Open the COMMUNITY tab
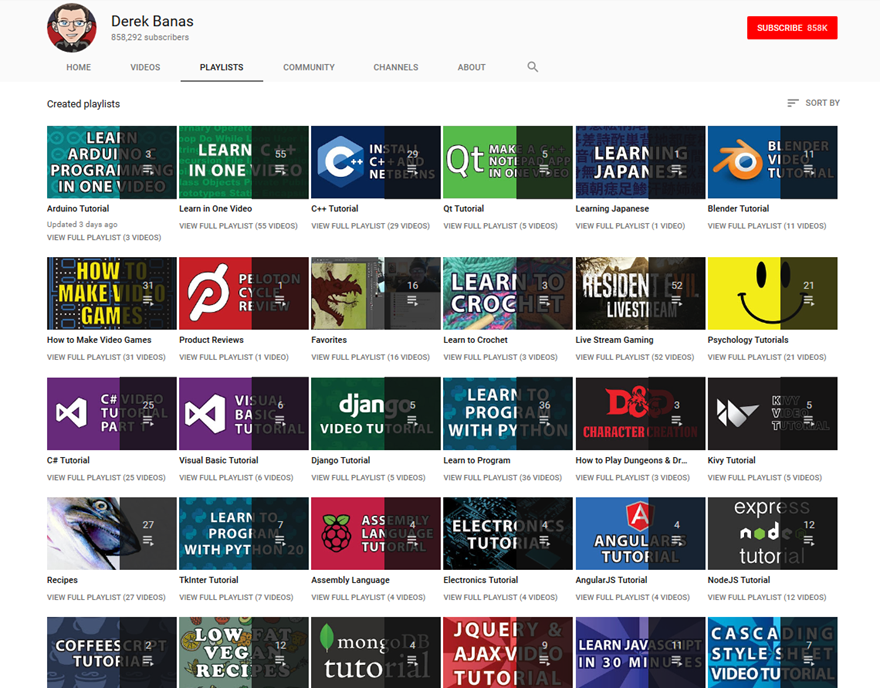Image resolution: width=880 pixels, height=688 pixels. (309, 67)
